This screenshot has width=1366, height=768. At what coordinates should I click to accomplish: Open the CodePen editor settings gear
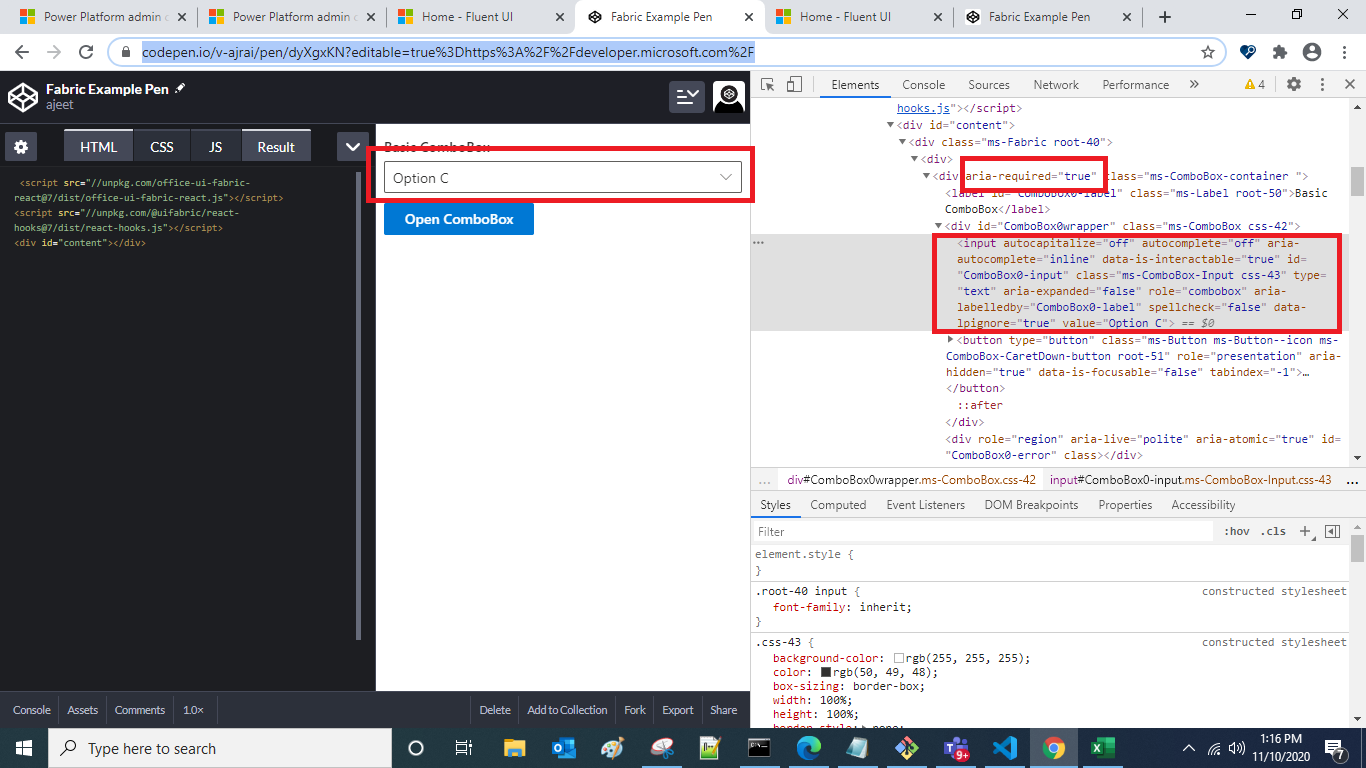pyautogui.click(x=21, y=146)
